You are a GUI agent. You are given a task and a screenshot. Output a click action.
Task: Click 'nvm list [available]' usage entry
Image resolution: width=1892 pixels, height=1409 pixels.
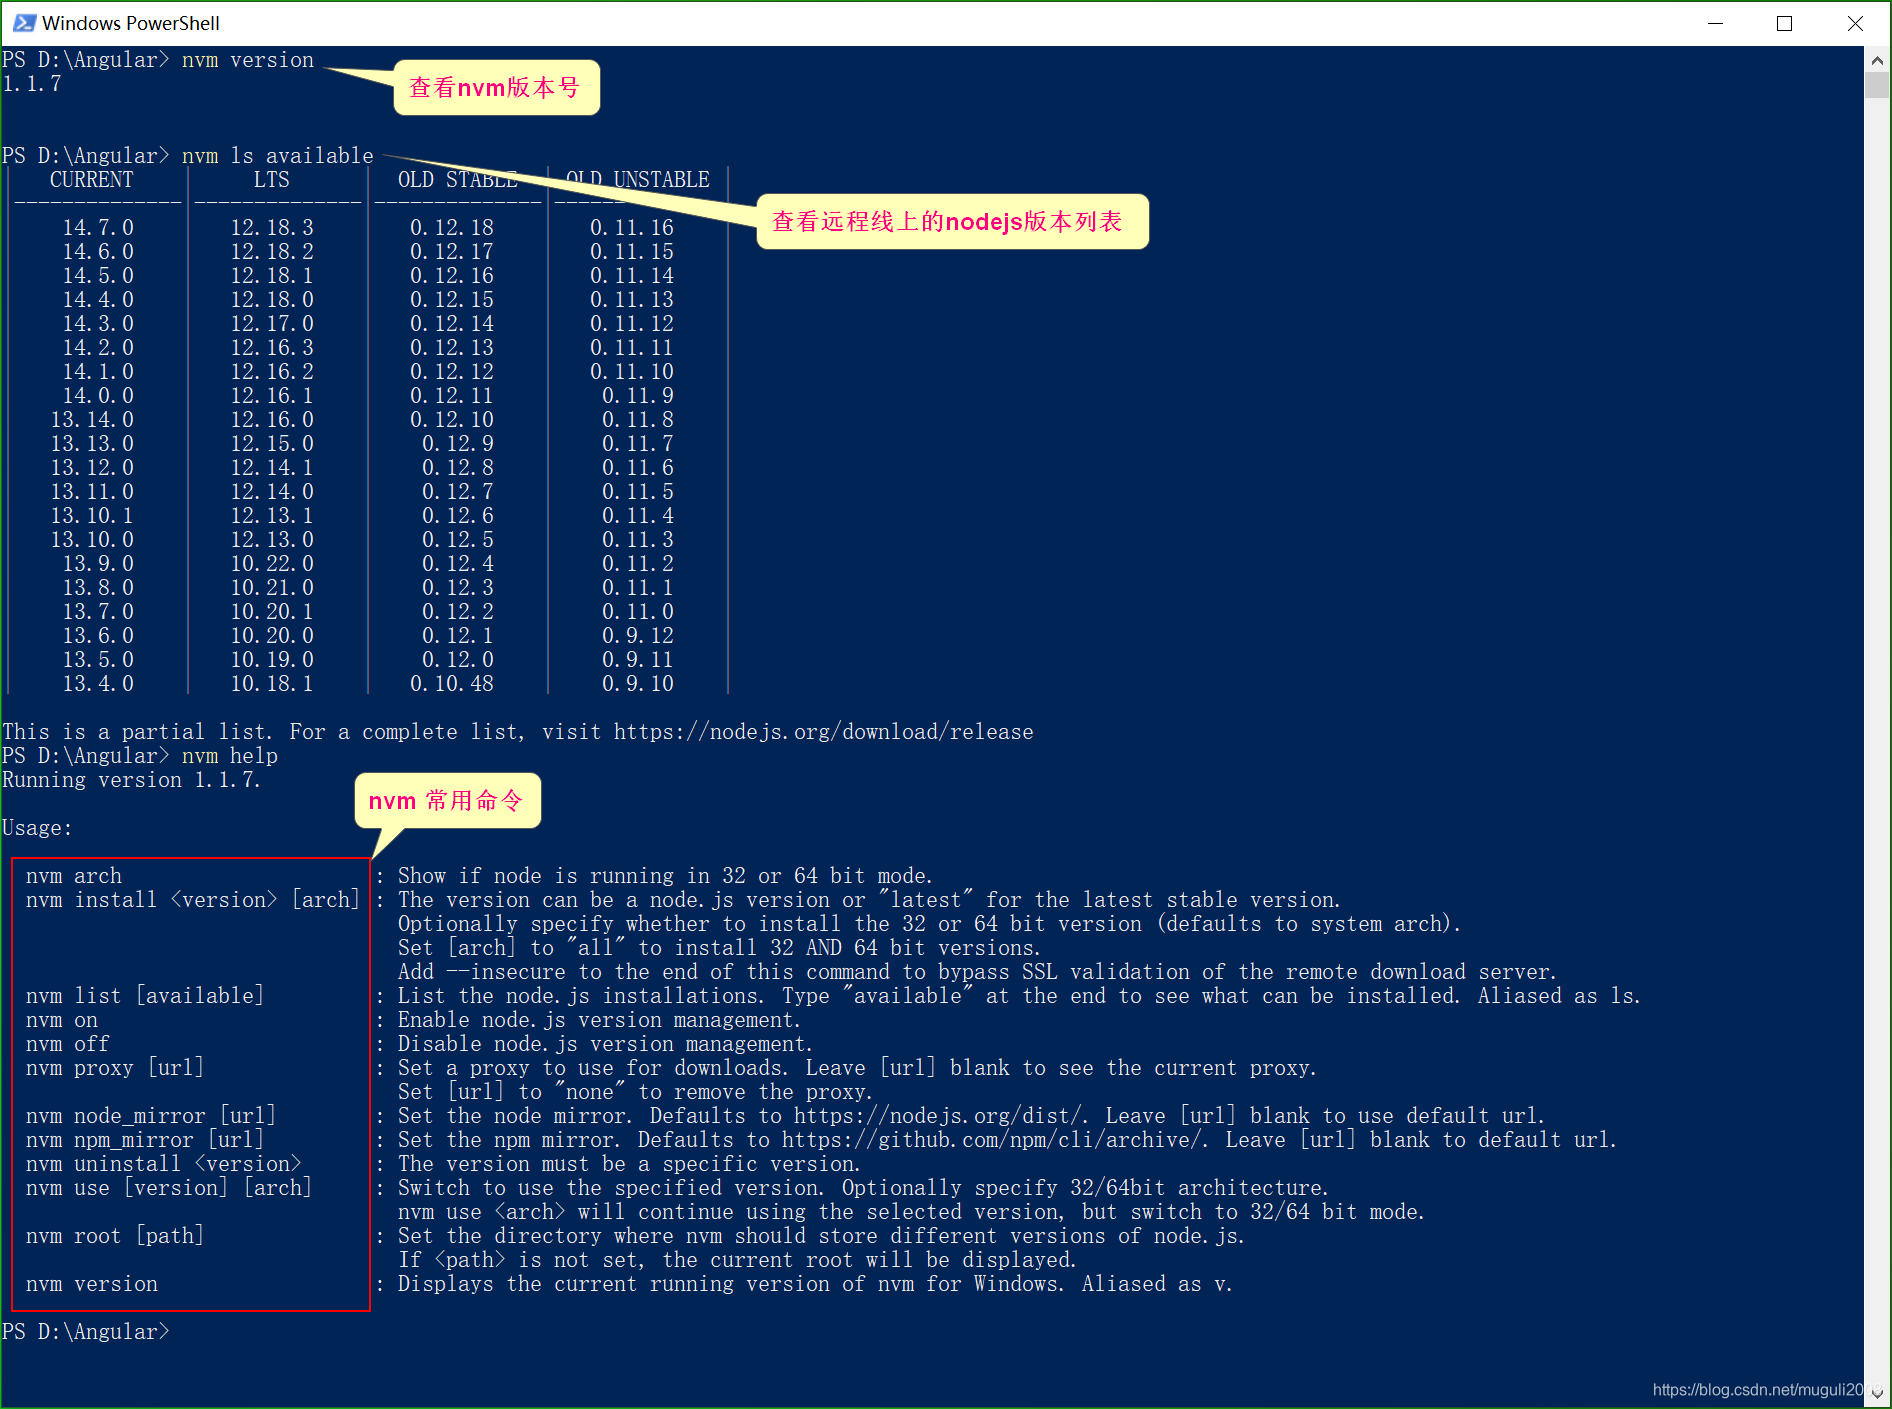[x=145, y=996]
